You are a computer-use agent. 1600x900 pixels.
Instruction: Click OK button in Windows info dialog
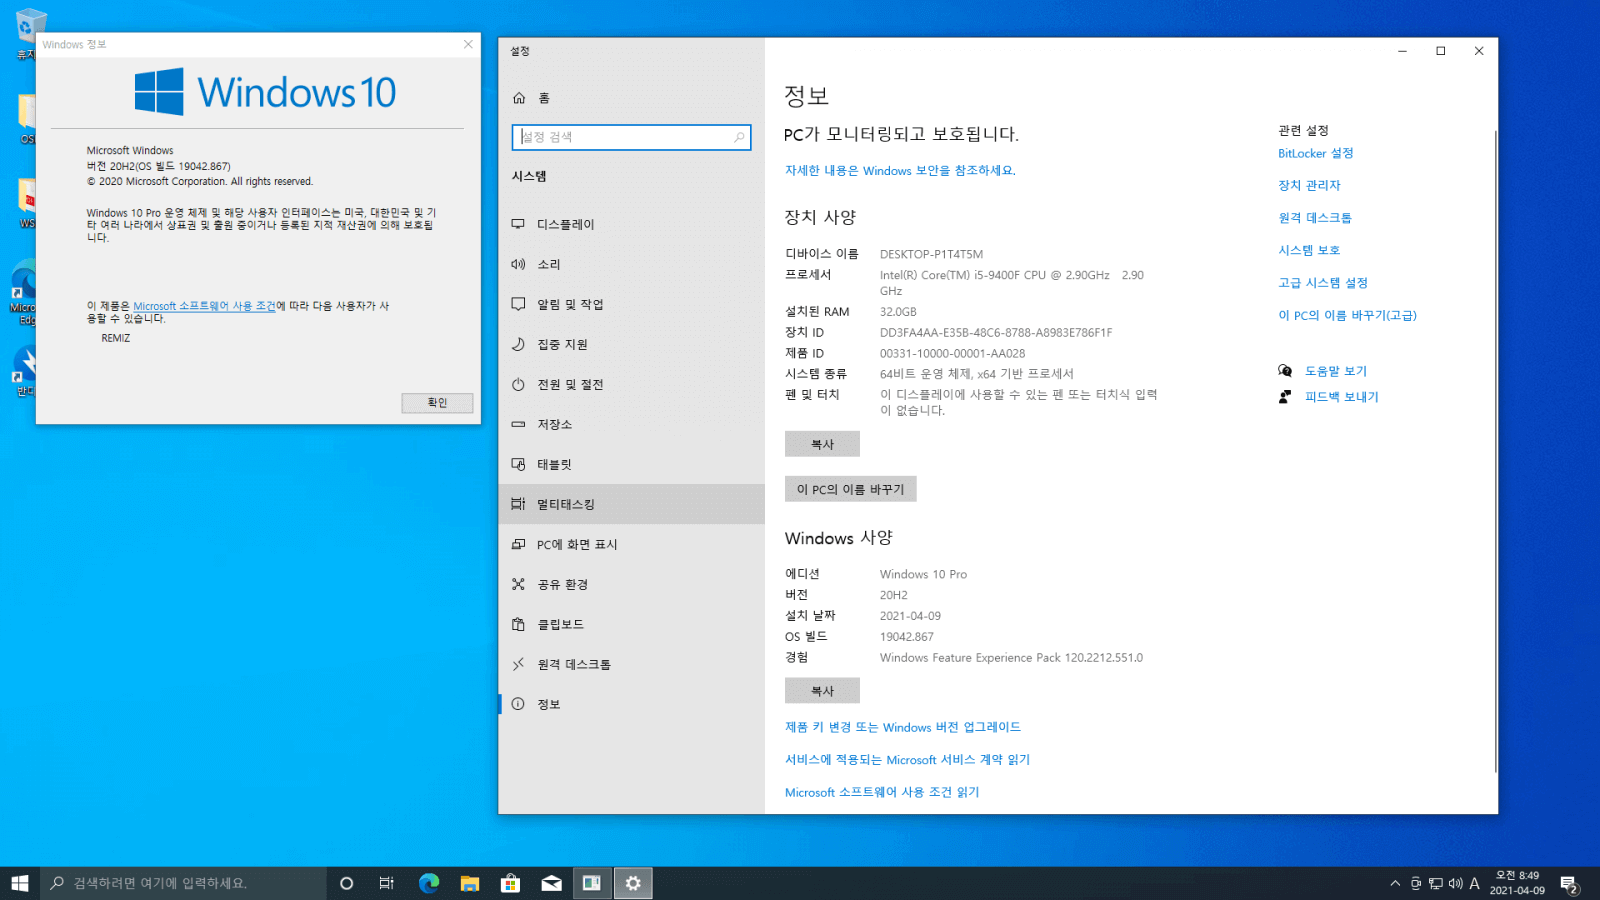tap(437, 402)
